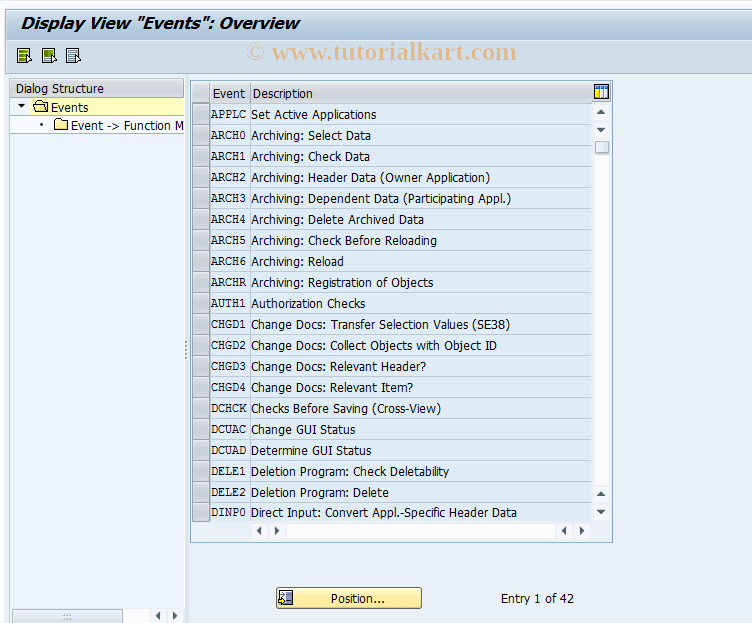Click the vertical scrollbar thumb

pos(601,147)
